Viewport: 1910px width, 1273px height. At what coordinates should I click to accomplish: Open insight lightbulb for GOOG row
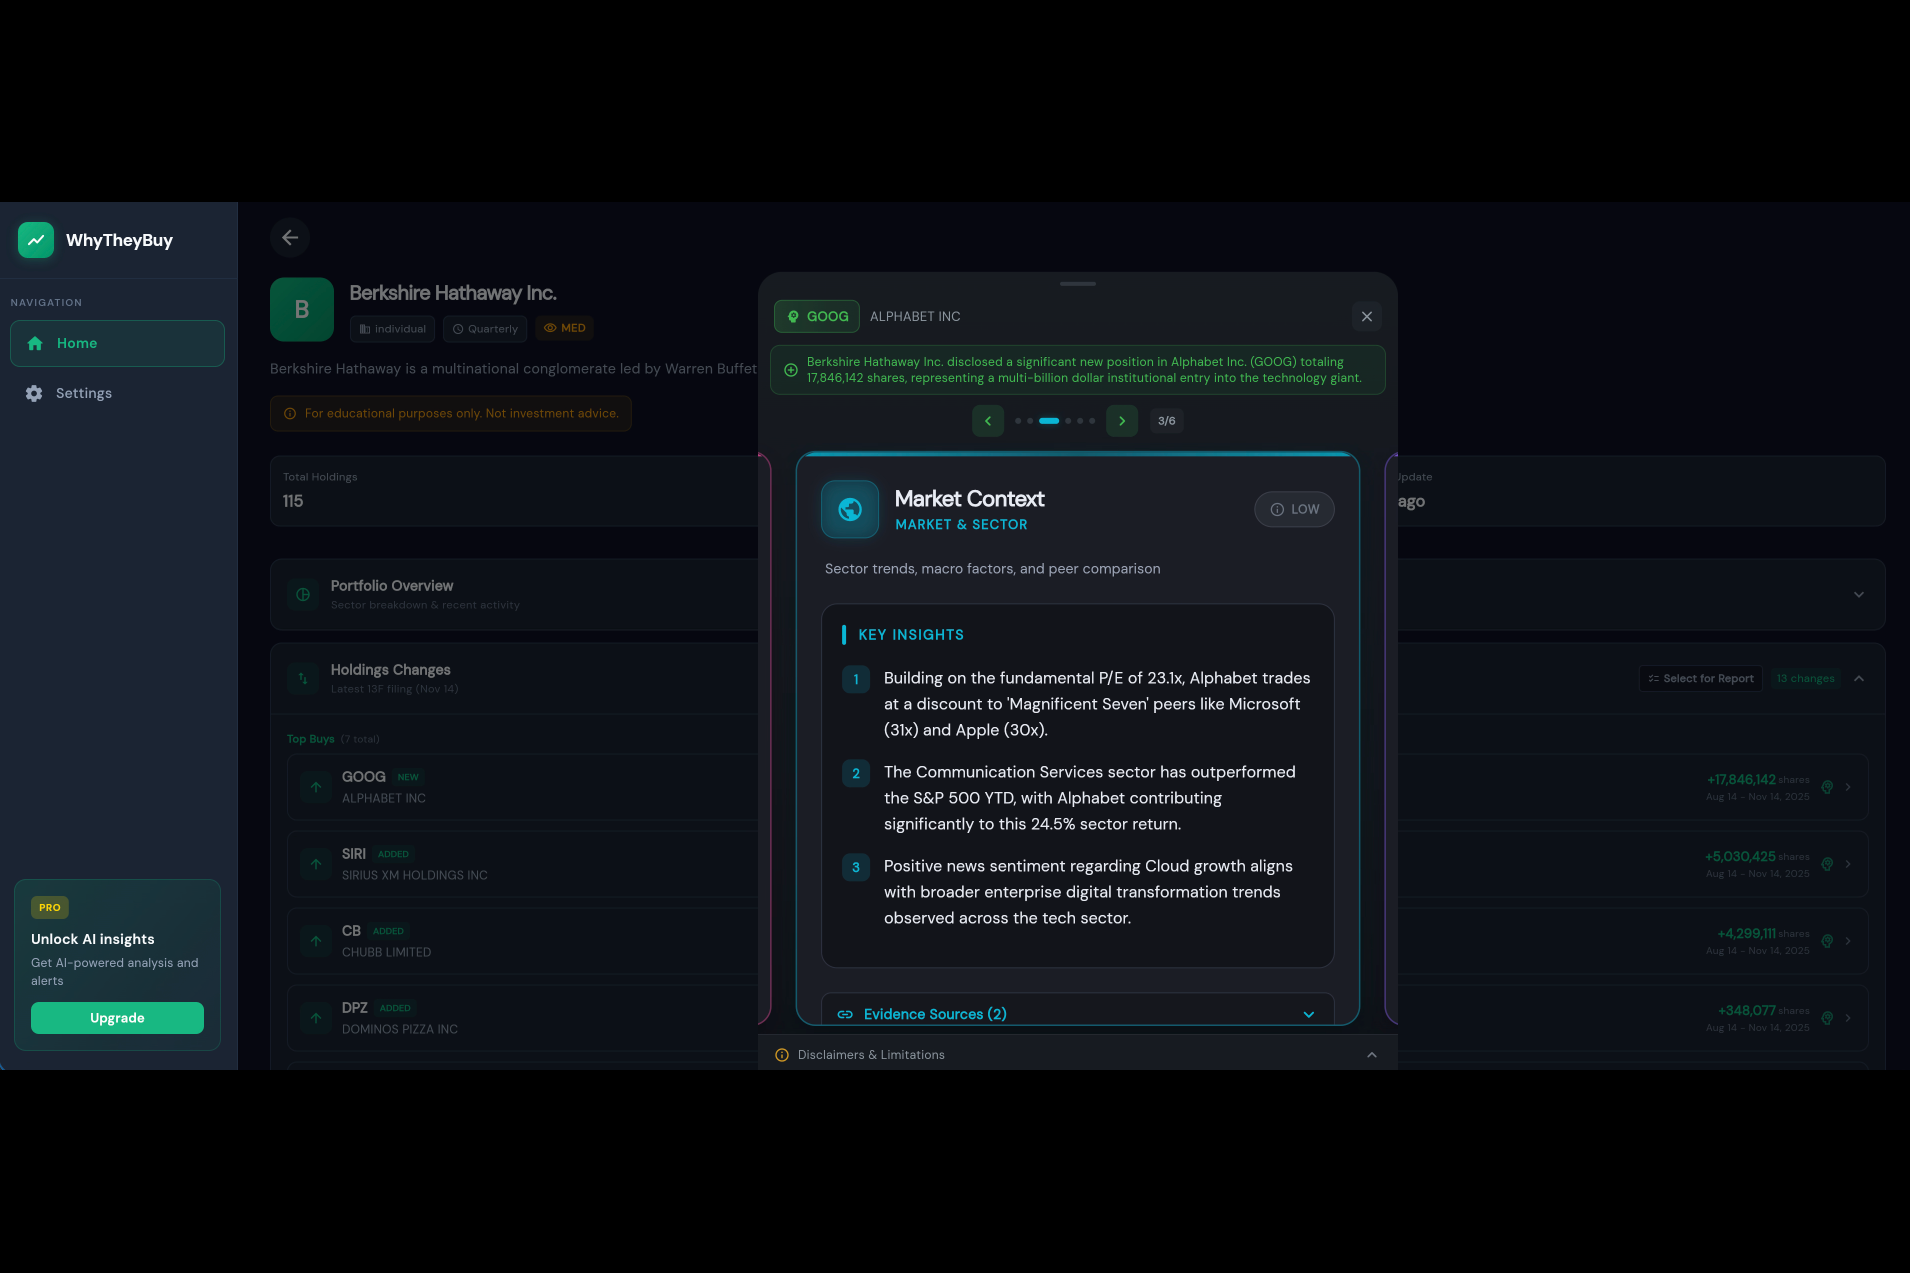coord(1827,787)
